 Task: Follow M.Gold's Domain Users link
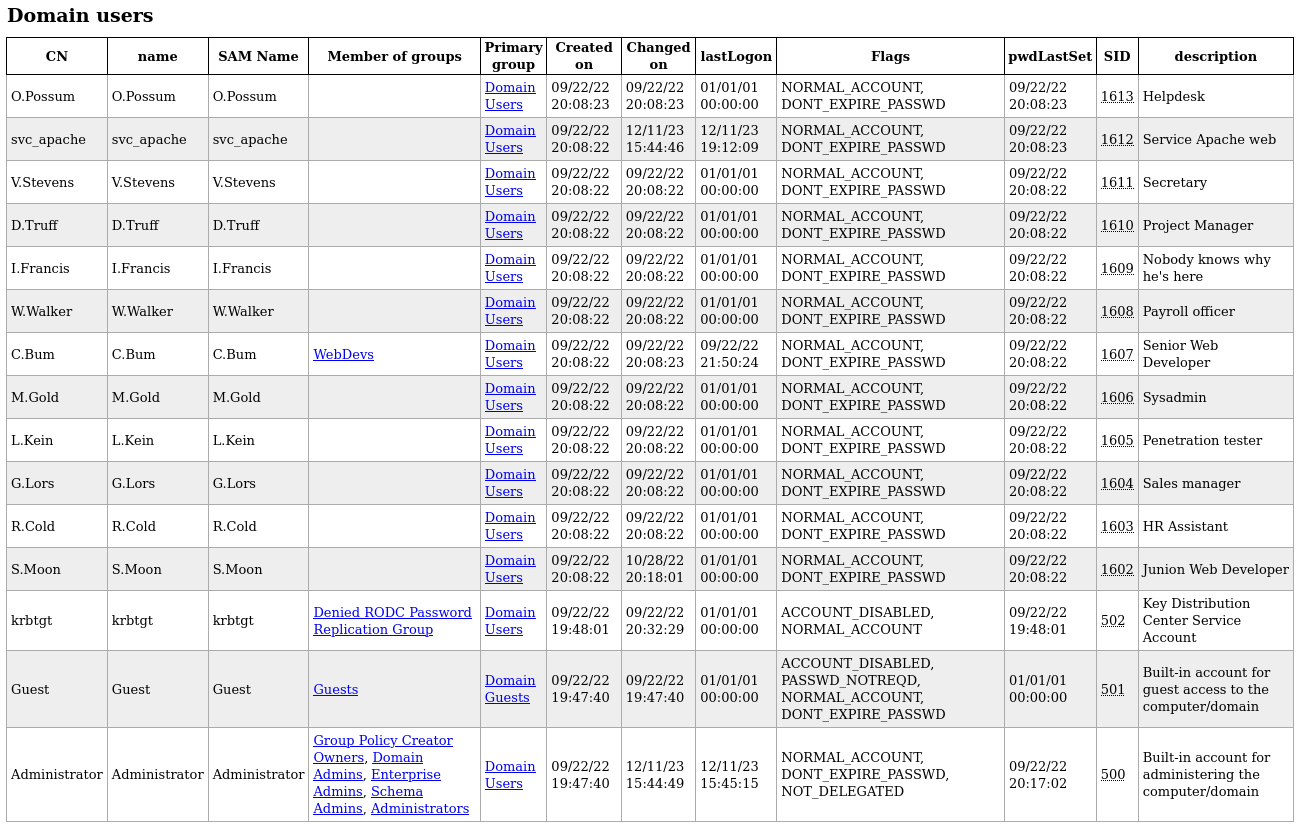tap(510, 397)
